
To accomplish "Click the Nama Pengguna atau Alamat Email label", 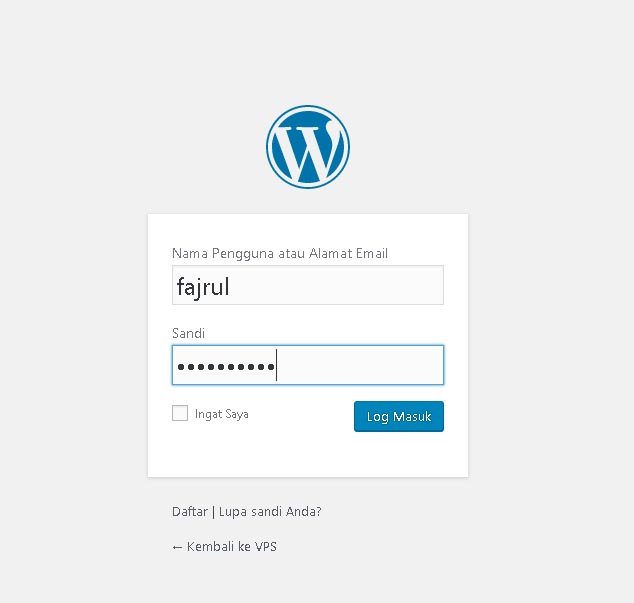I will point(280,254).
